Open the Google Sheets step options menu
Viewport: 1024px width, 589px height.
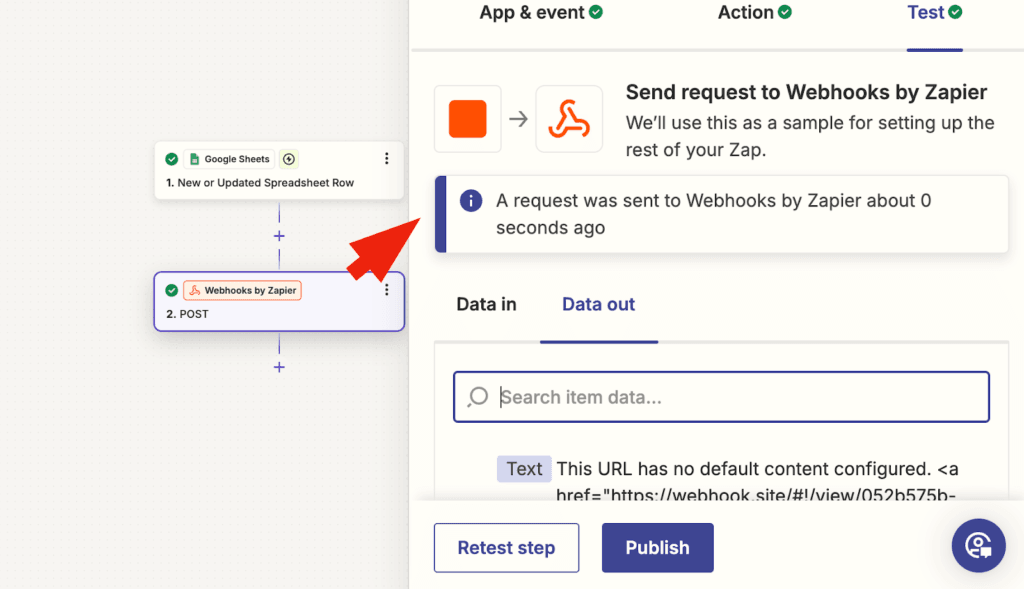(387, 159)
